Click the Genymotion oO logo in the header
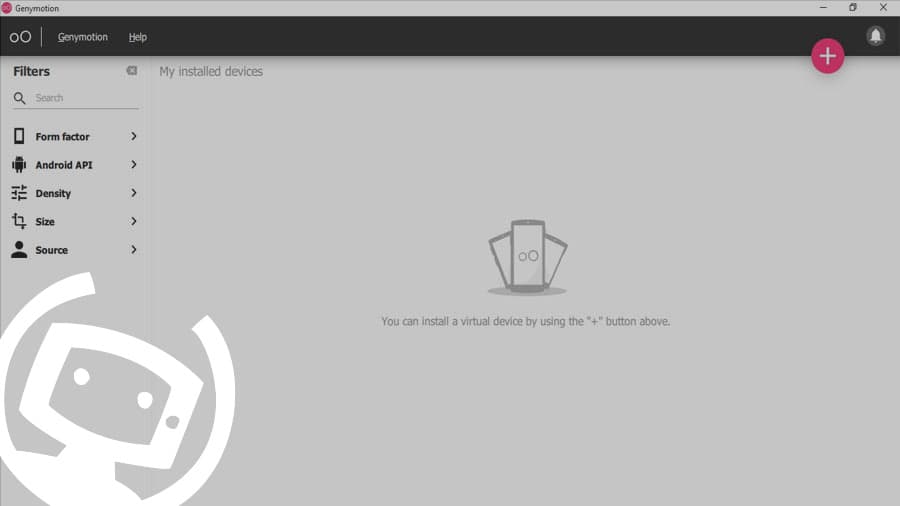Image resolution: width=900 pixels, height=506 pixels. (x=20, y=37)
